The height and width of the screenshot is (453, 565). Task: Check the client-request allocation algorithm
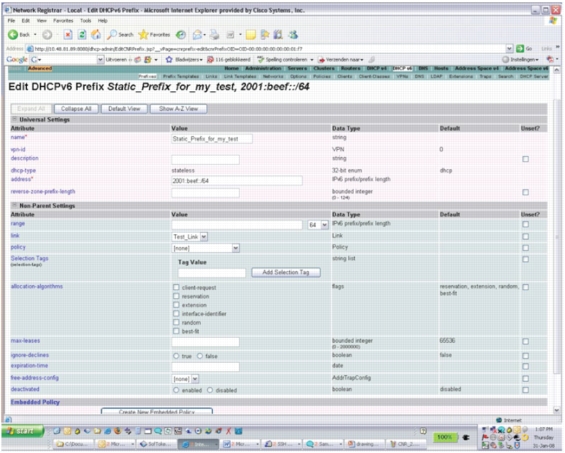(176, 287)
